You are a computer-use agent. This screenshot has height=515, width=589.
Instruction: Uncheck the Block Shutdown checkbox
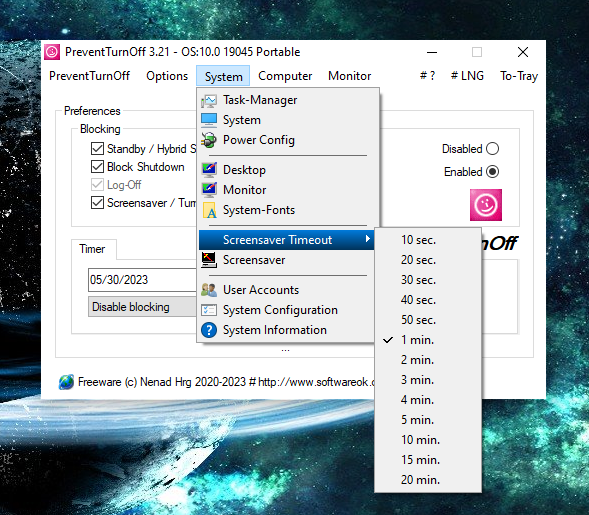click(x=97, y=167)
